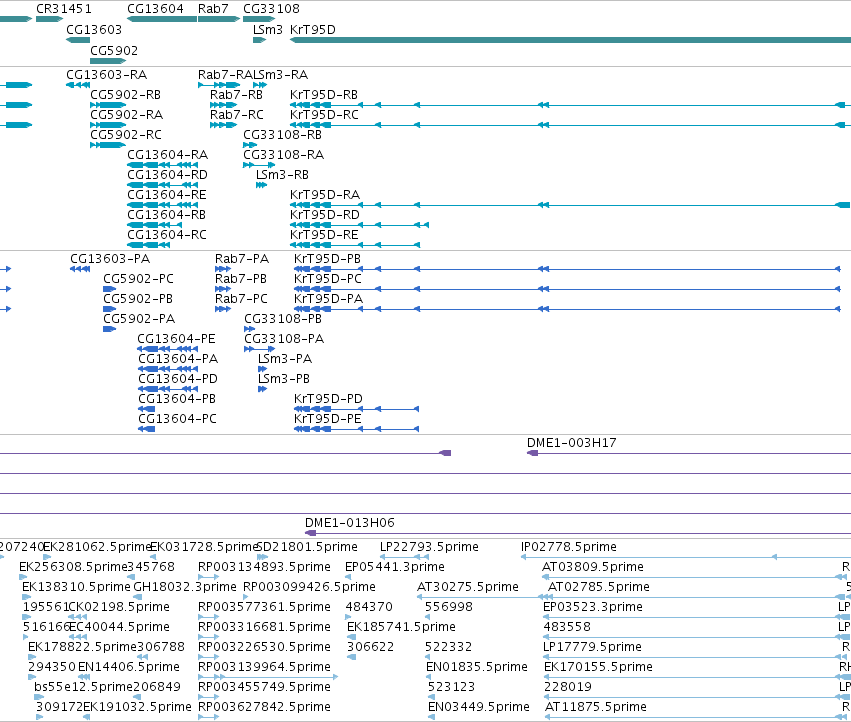Image resolution: width=851 pixels, height=722 pixels.
Task: Select transcript Rab7-RB
Action: coord(236,94)
